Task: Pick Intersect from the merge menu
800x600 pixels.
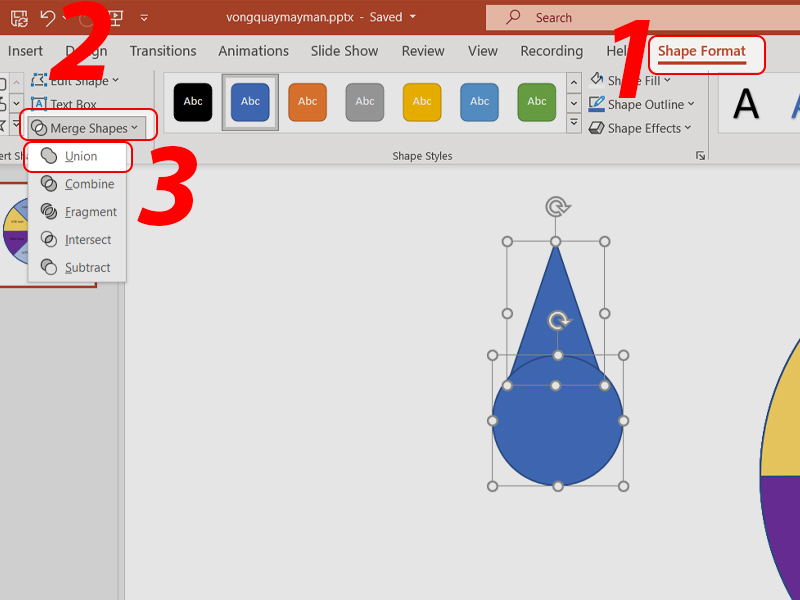Action: click(x=87, y=240)
